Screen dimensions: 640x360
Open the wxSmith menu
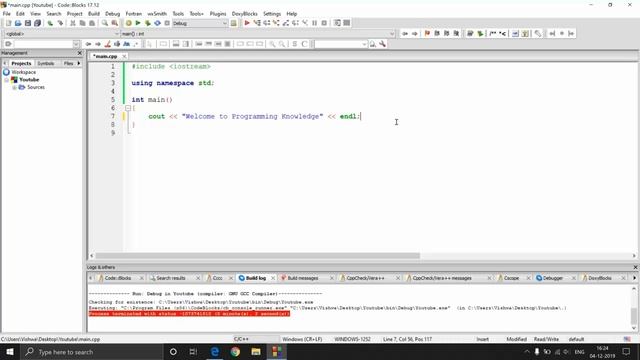coord(157,13)
